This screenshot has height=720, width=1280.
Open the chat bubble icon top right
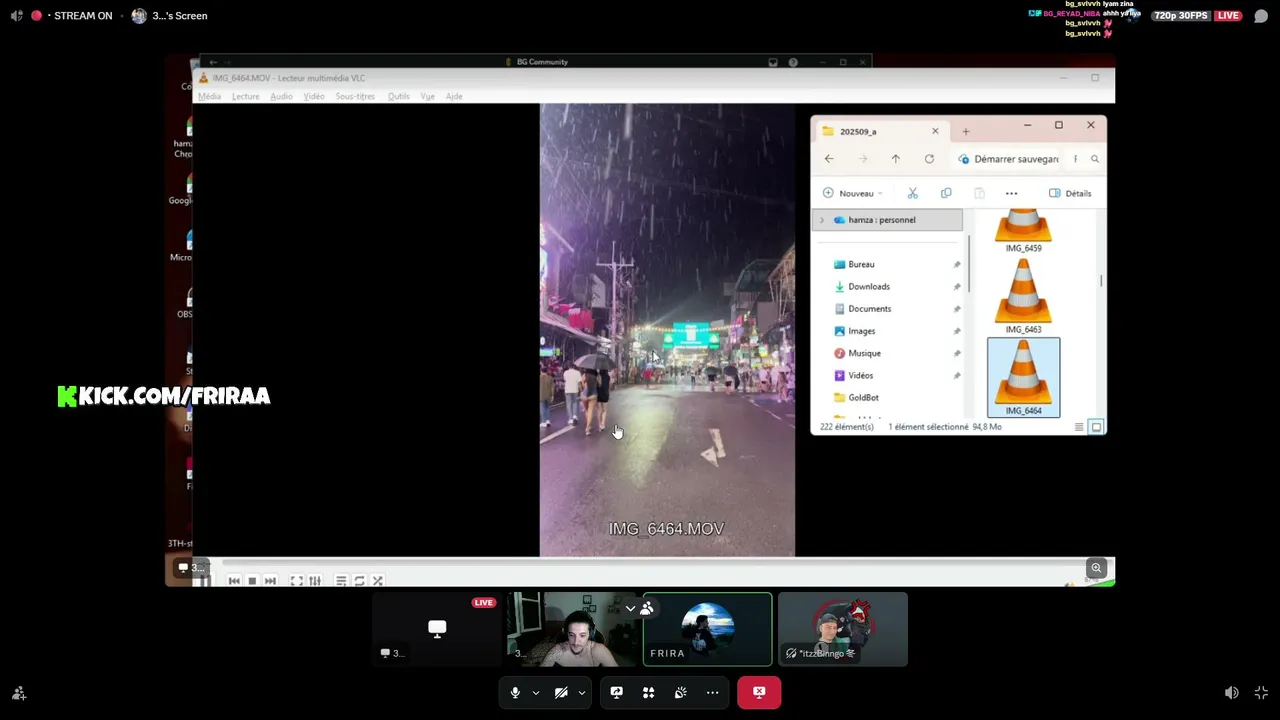(1261, 16)
